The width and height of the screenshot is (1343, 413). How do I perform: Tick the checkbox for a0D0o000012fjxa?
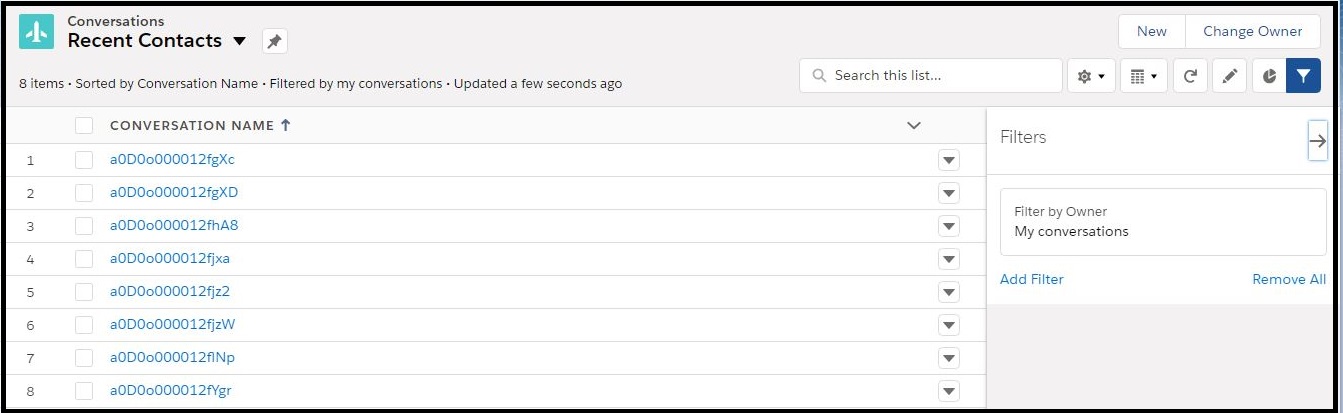(x=84, y=259)
